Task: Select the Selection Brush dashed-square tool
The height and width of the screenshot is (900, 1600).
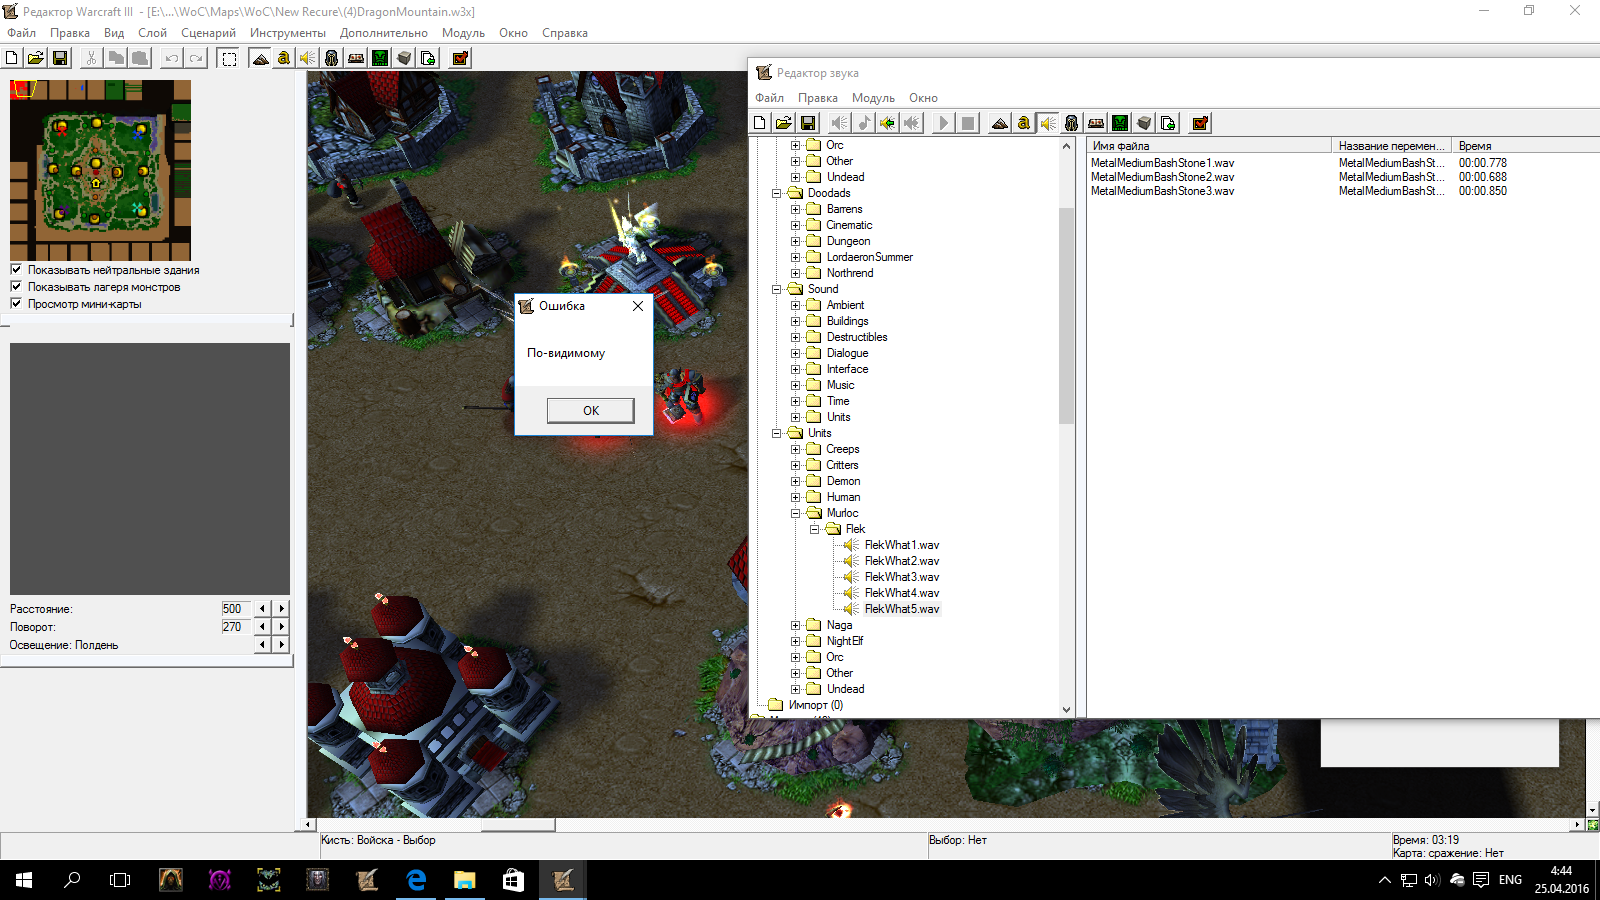Action: coord(229,58)
